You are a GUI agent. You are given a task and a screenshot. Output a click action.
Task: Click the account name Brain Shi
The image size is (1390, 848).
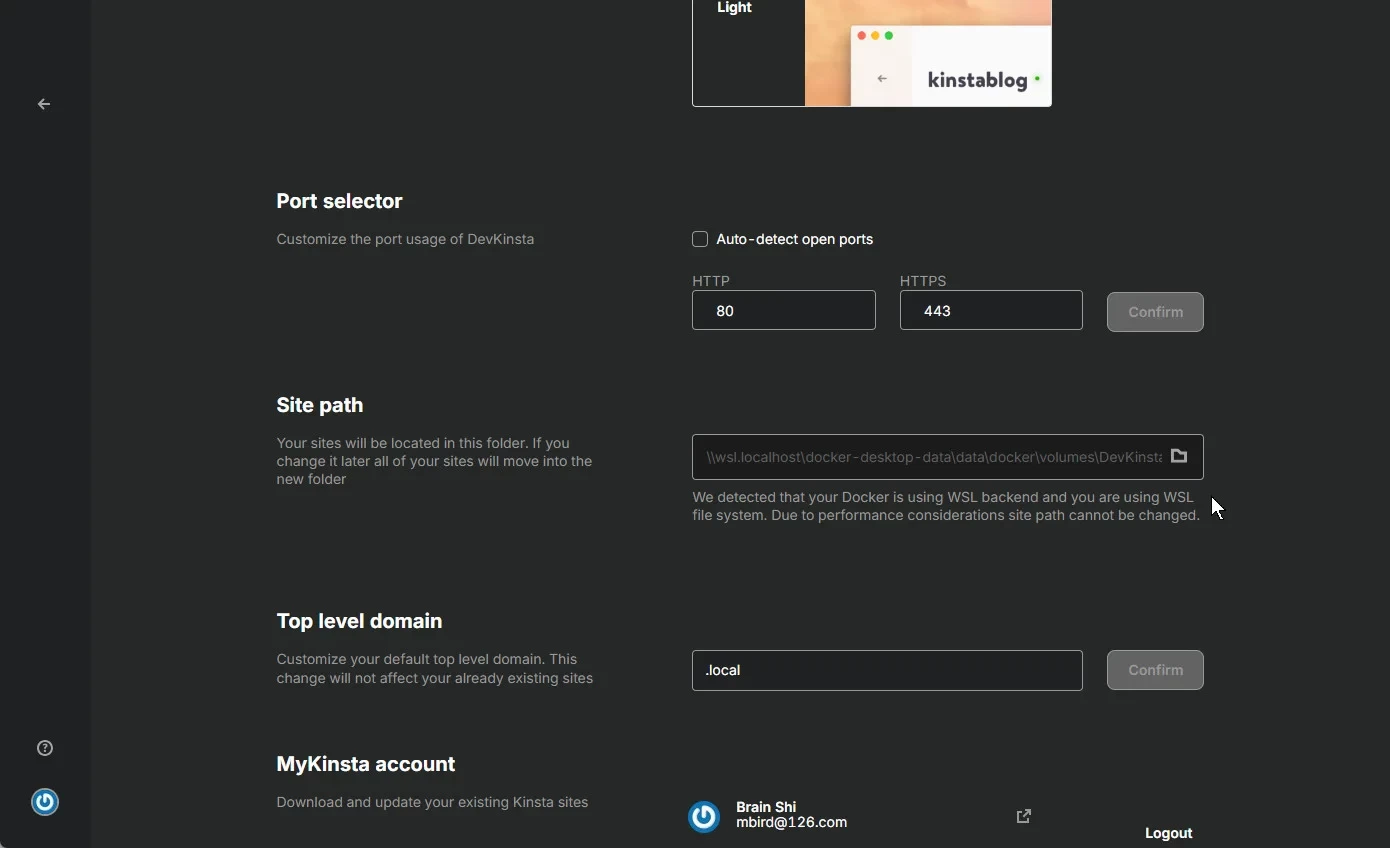(x=766, y=807)
